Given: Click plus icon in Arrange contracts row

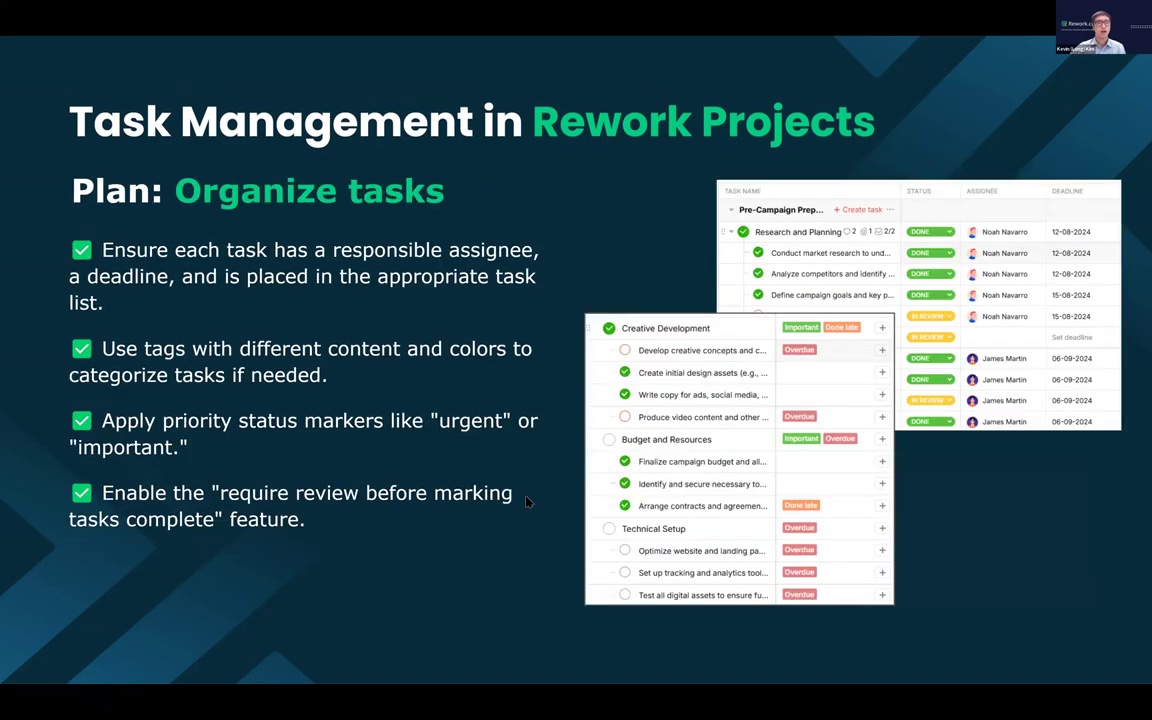Looking at the screenshot, I should point(882,505).
